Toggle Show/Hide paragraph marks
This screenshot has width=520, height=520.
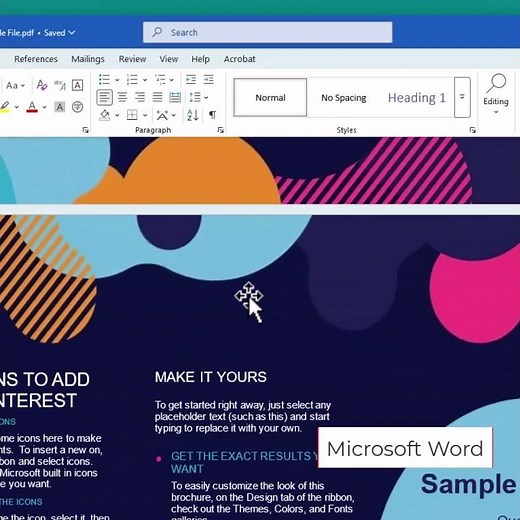(x=212, y=115)
